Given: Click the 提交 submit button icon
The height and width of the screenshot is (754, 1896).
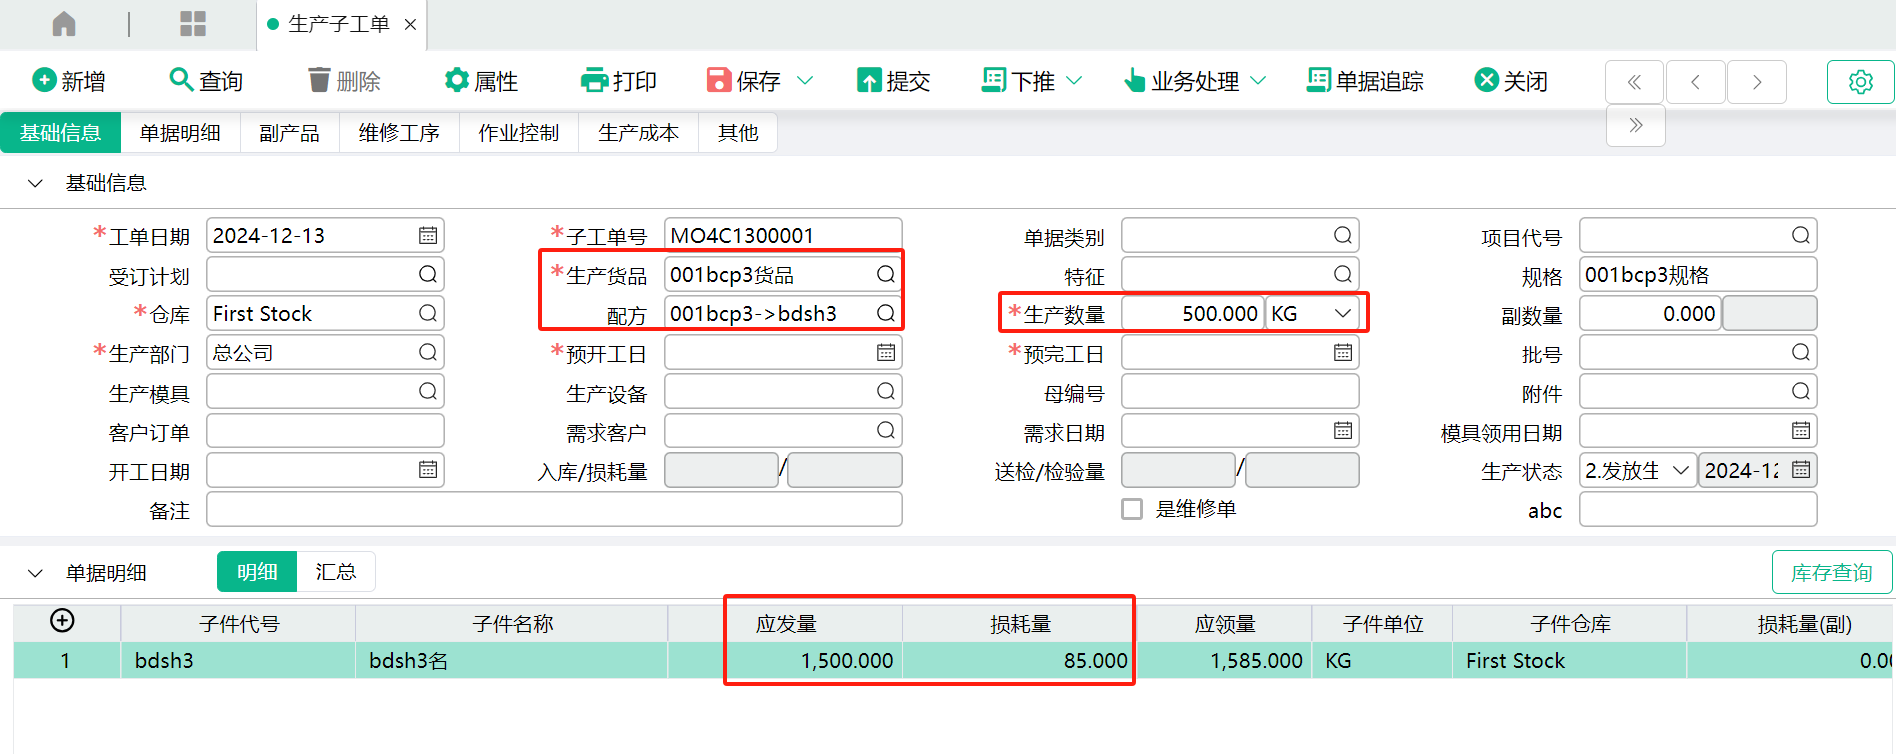Looking at the screenshot, I should click(x=869, y=80).
